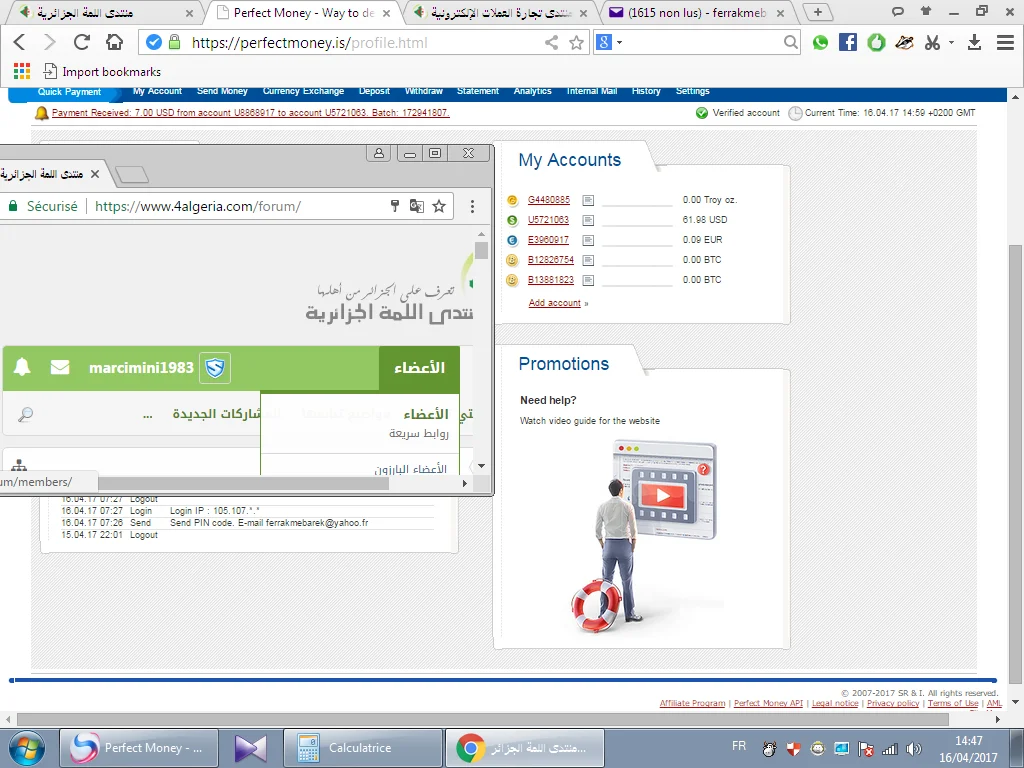Open the U5721063 USD account link

coord(548,220)
